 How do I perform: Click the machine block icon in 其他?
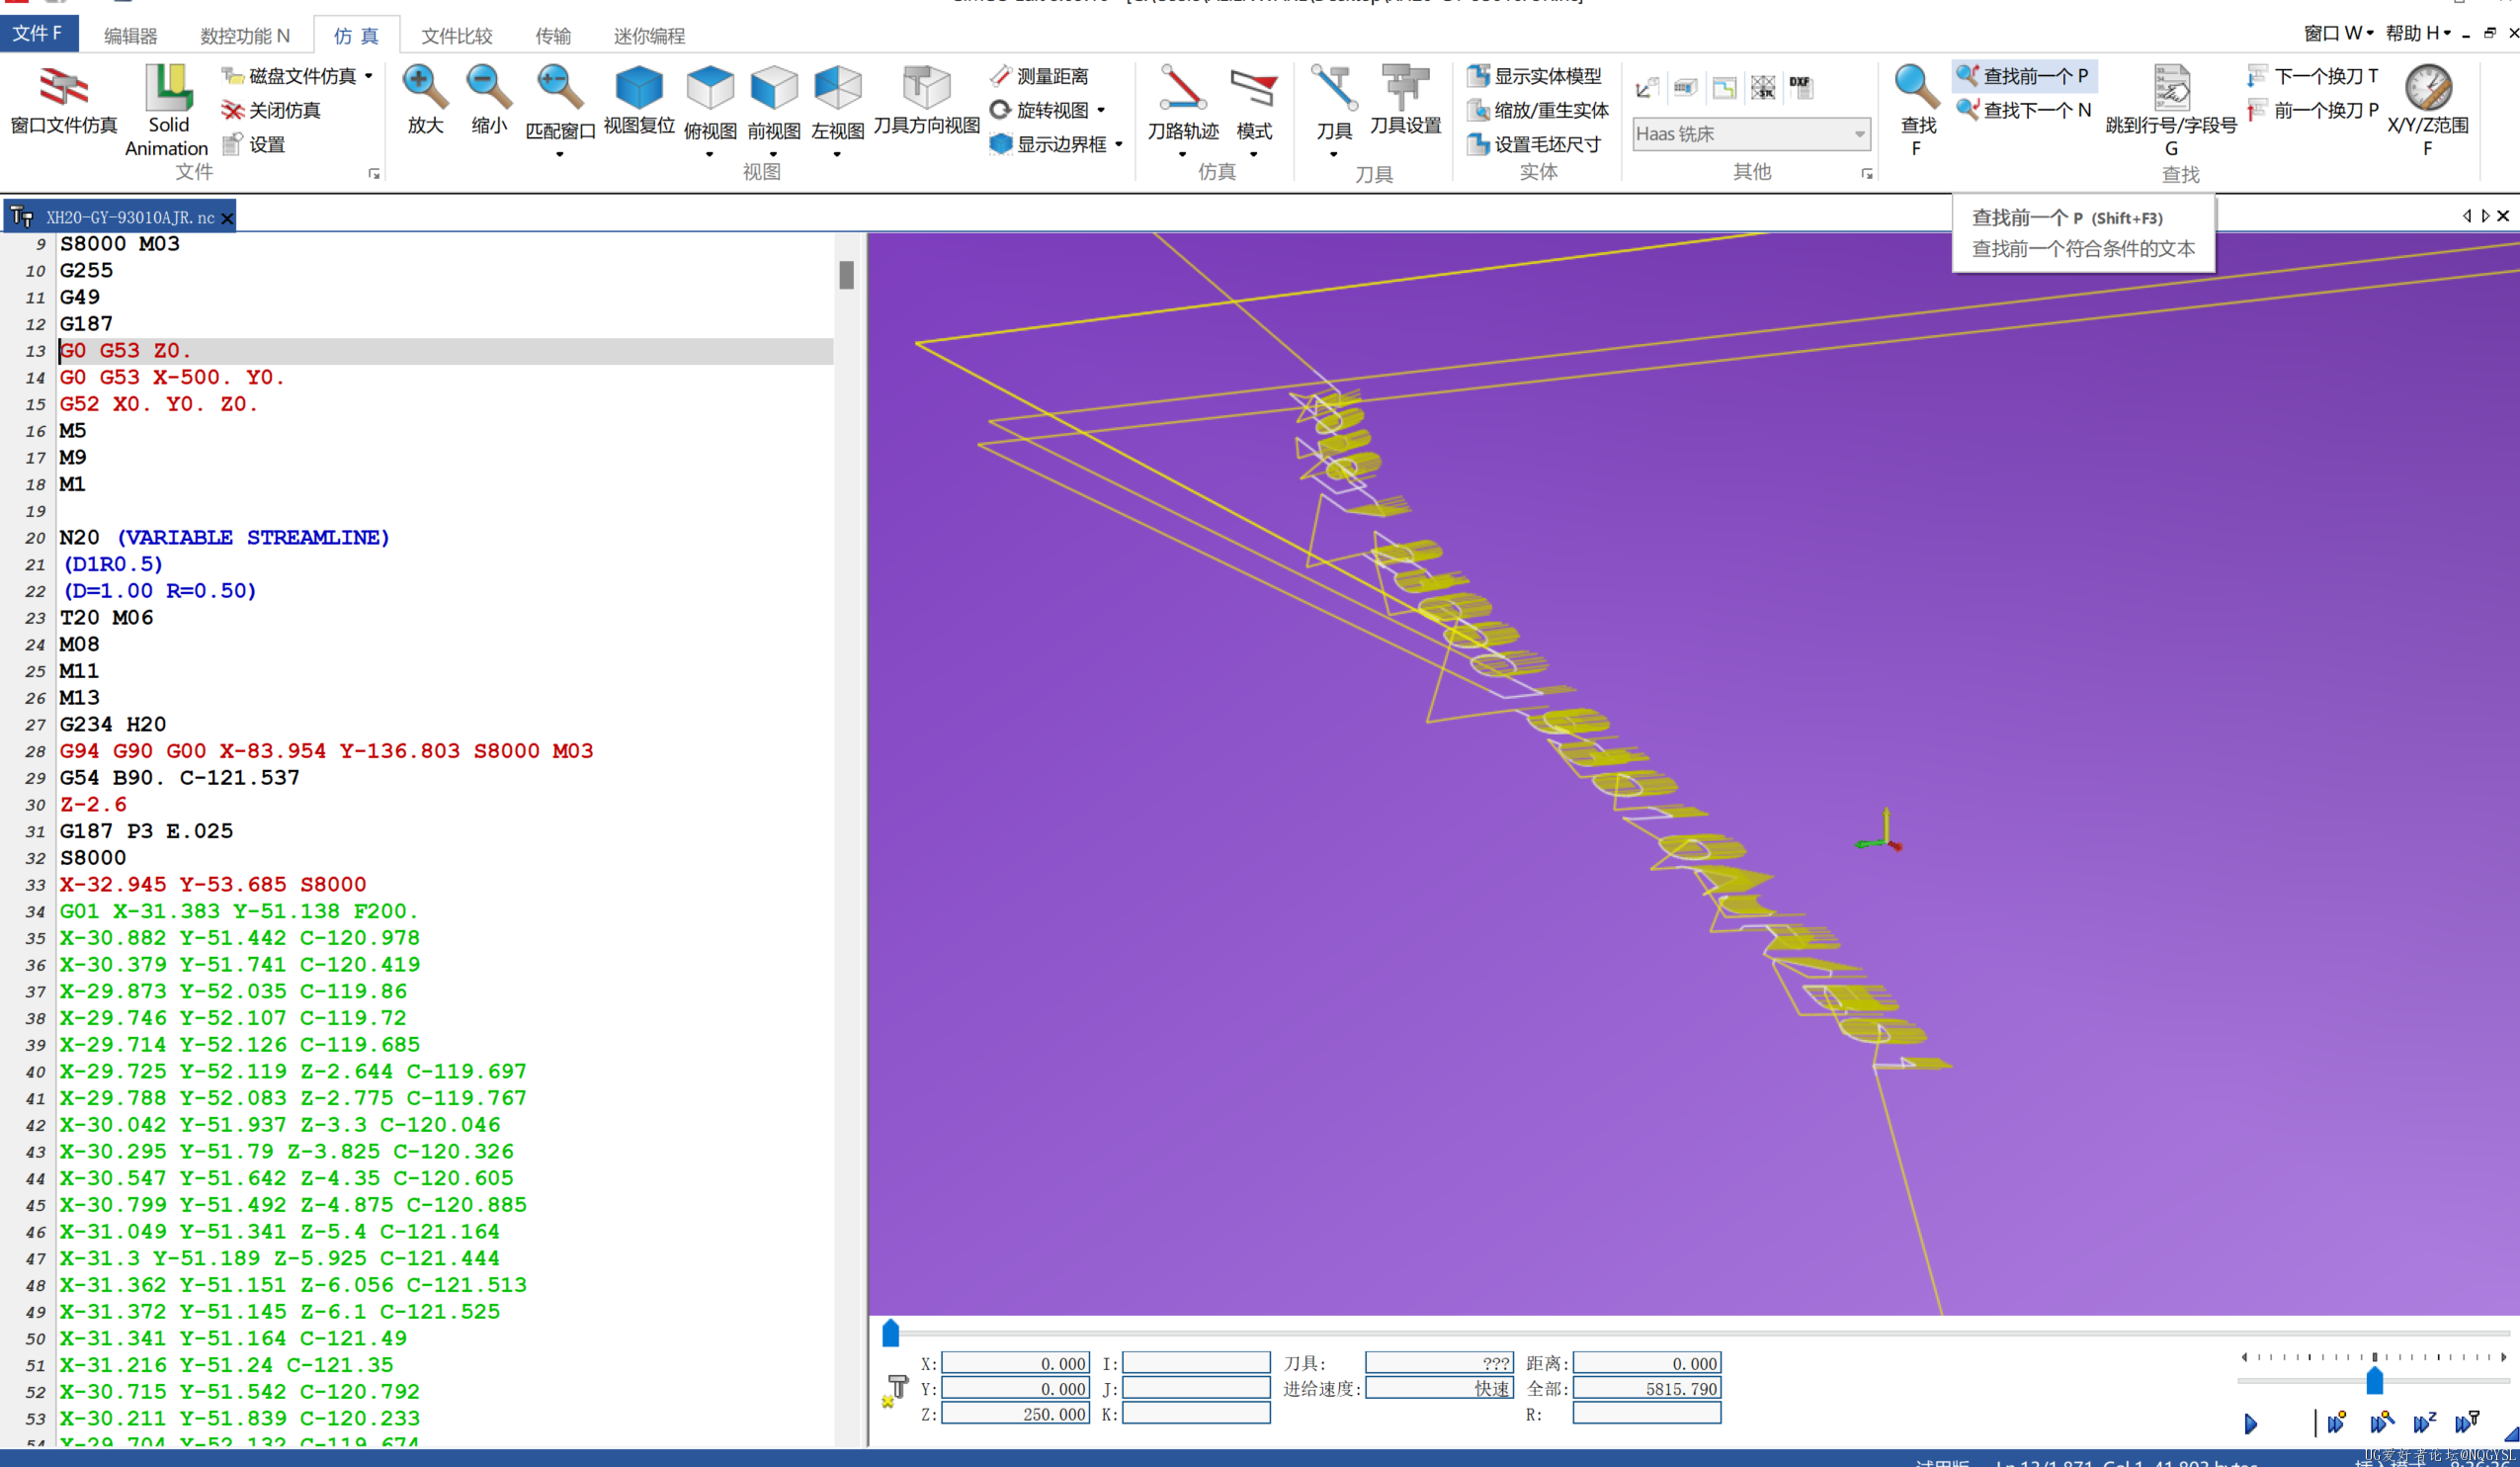tap(1685, 88)
